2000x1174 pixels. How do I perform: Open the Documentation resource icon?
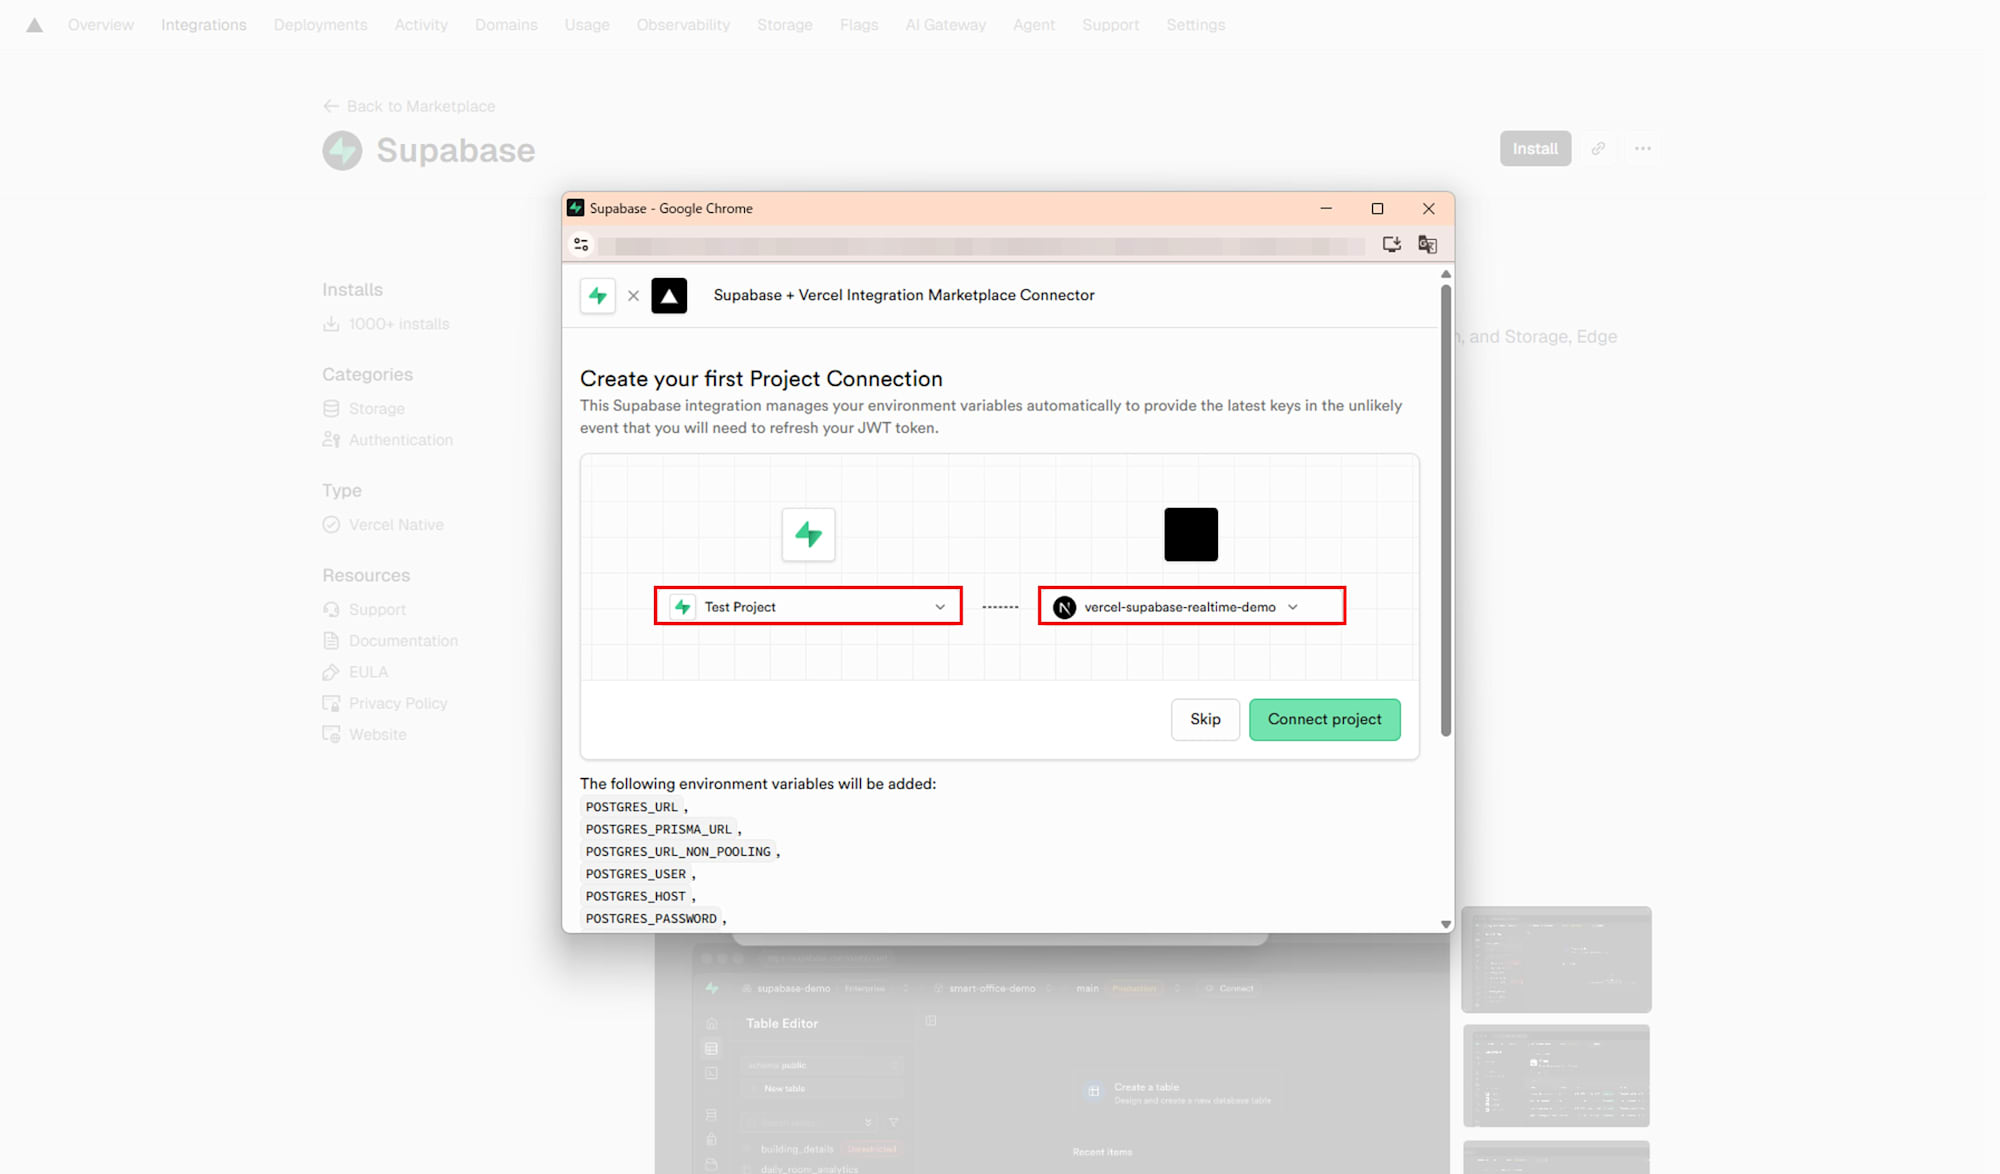click(x=331, y=640)
